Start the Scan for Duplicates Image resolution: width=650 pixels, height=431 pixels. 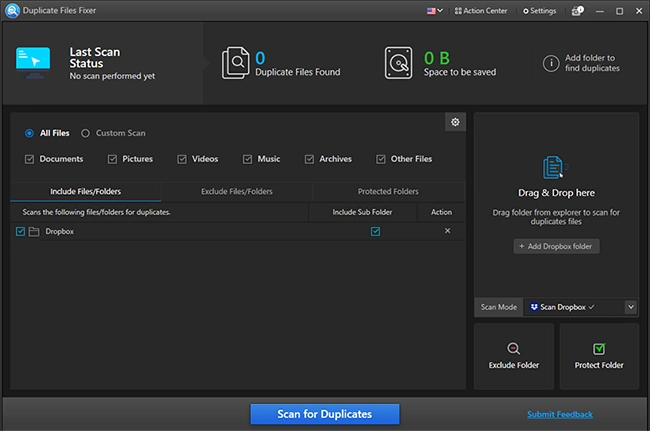point(325,414)
